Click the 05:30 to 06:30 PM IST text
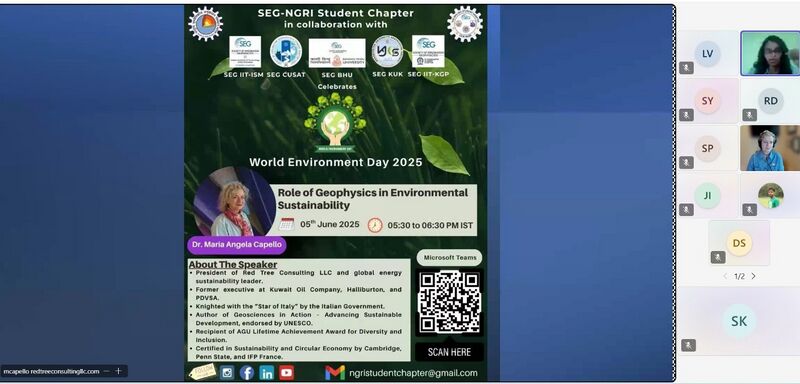This screenshot has height=384, width=800. tap(430, 225)
